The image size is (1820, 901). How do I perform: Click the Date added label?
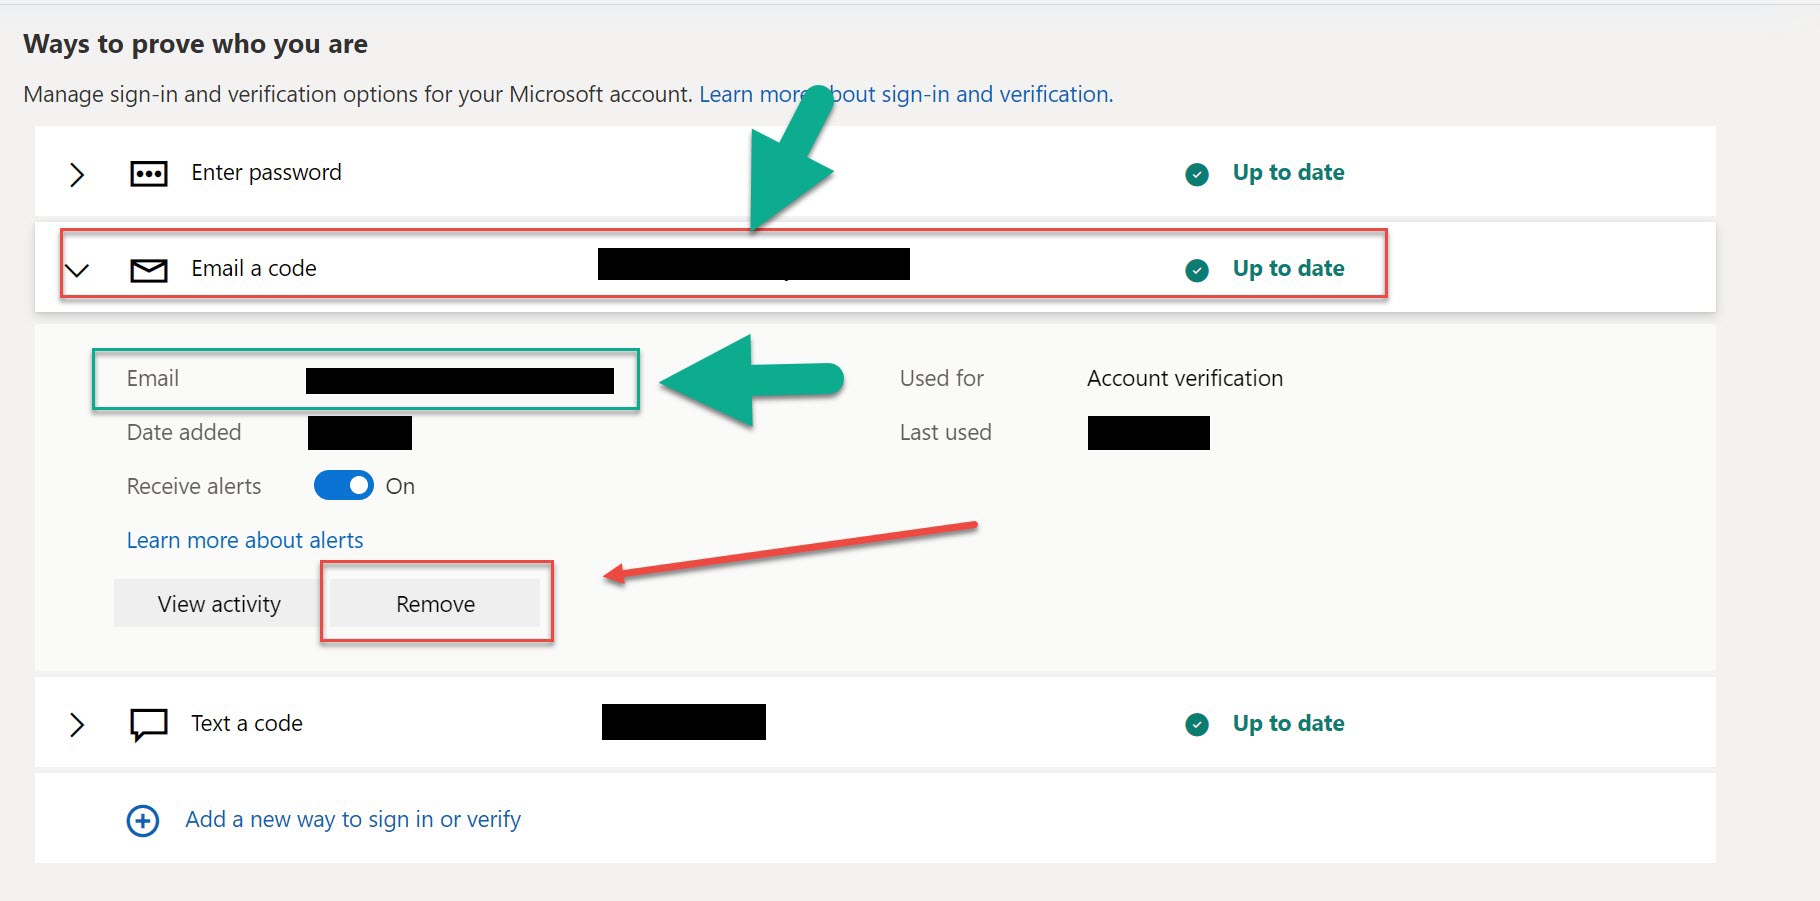184,432
